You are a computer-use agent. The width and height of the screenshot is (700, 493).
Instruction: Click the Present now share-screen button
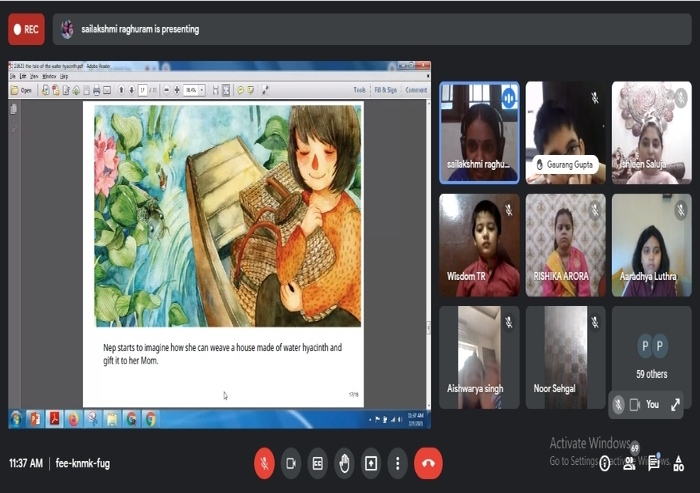pos(371,464)
